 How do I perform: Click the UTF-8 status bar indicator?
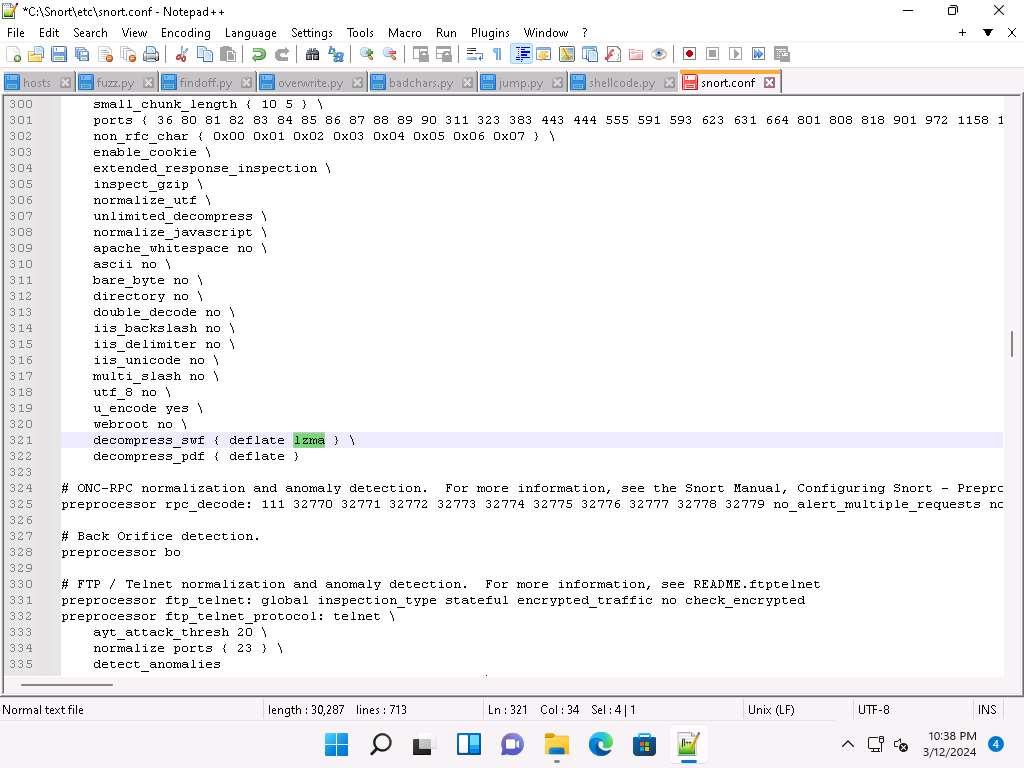click(x=873, y=710)
